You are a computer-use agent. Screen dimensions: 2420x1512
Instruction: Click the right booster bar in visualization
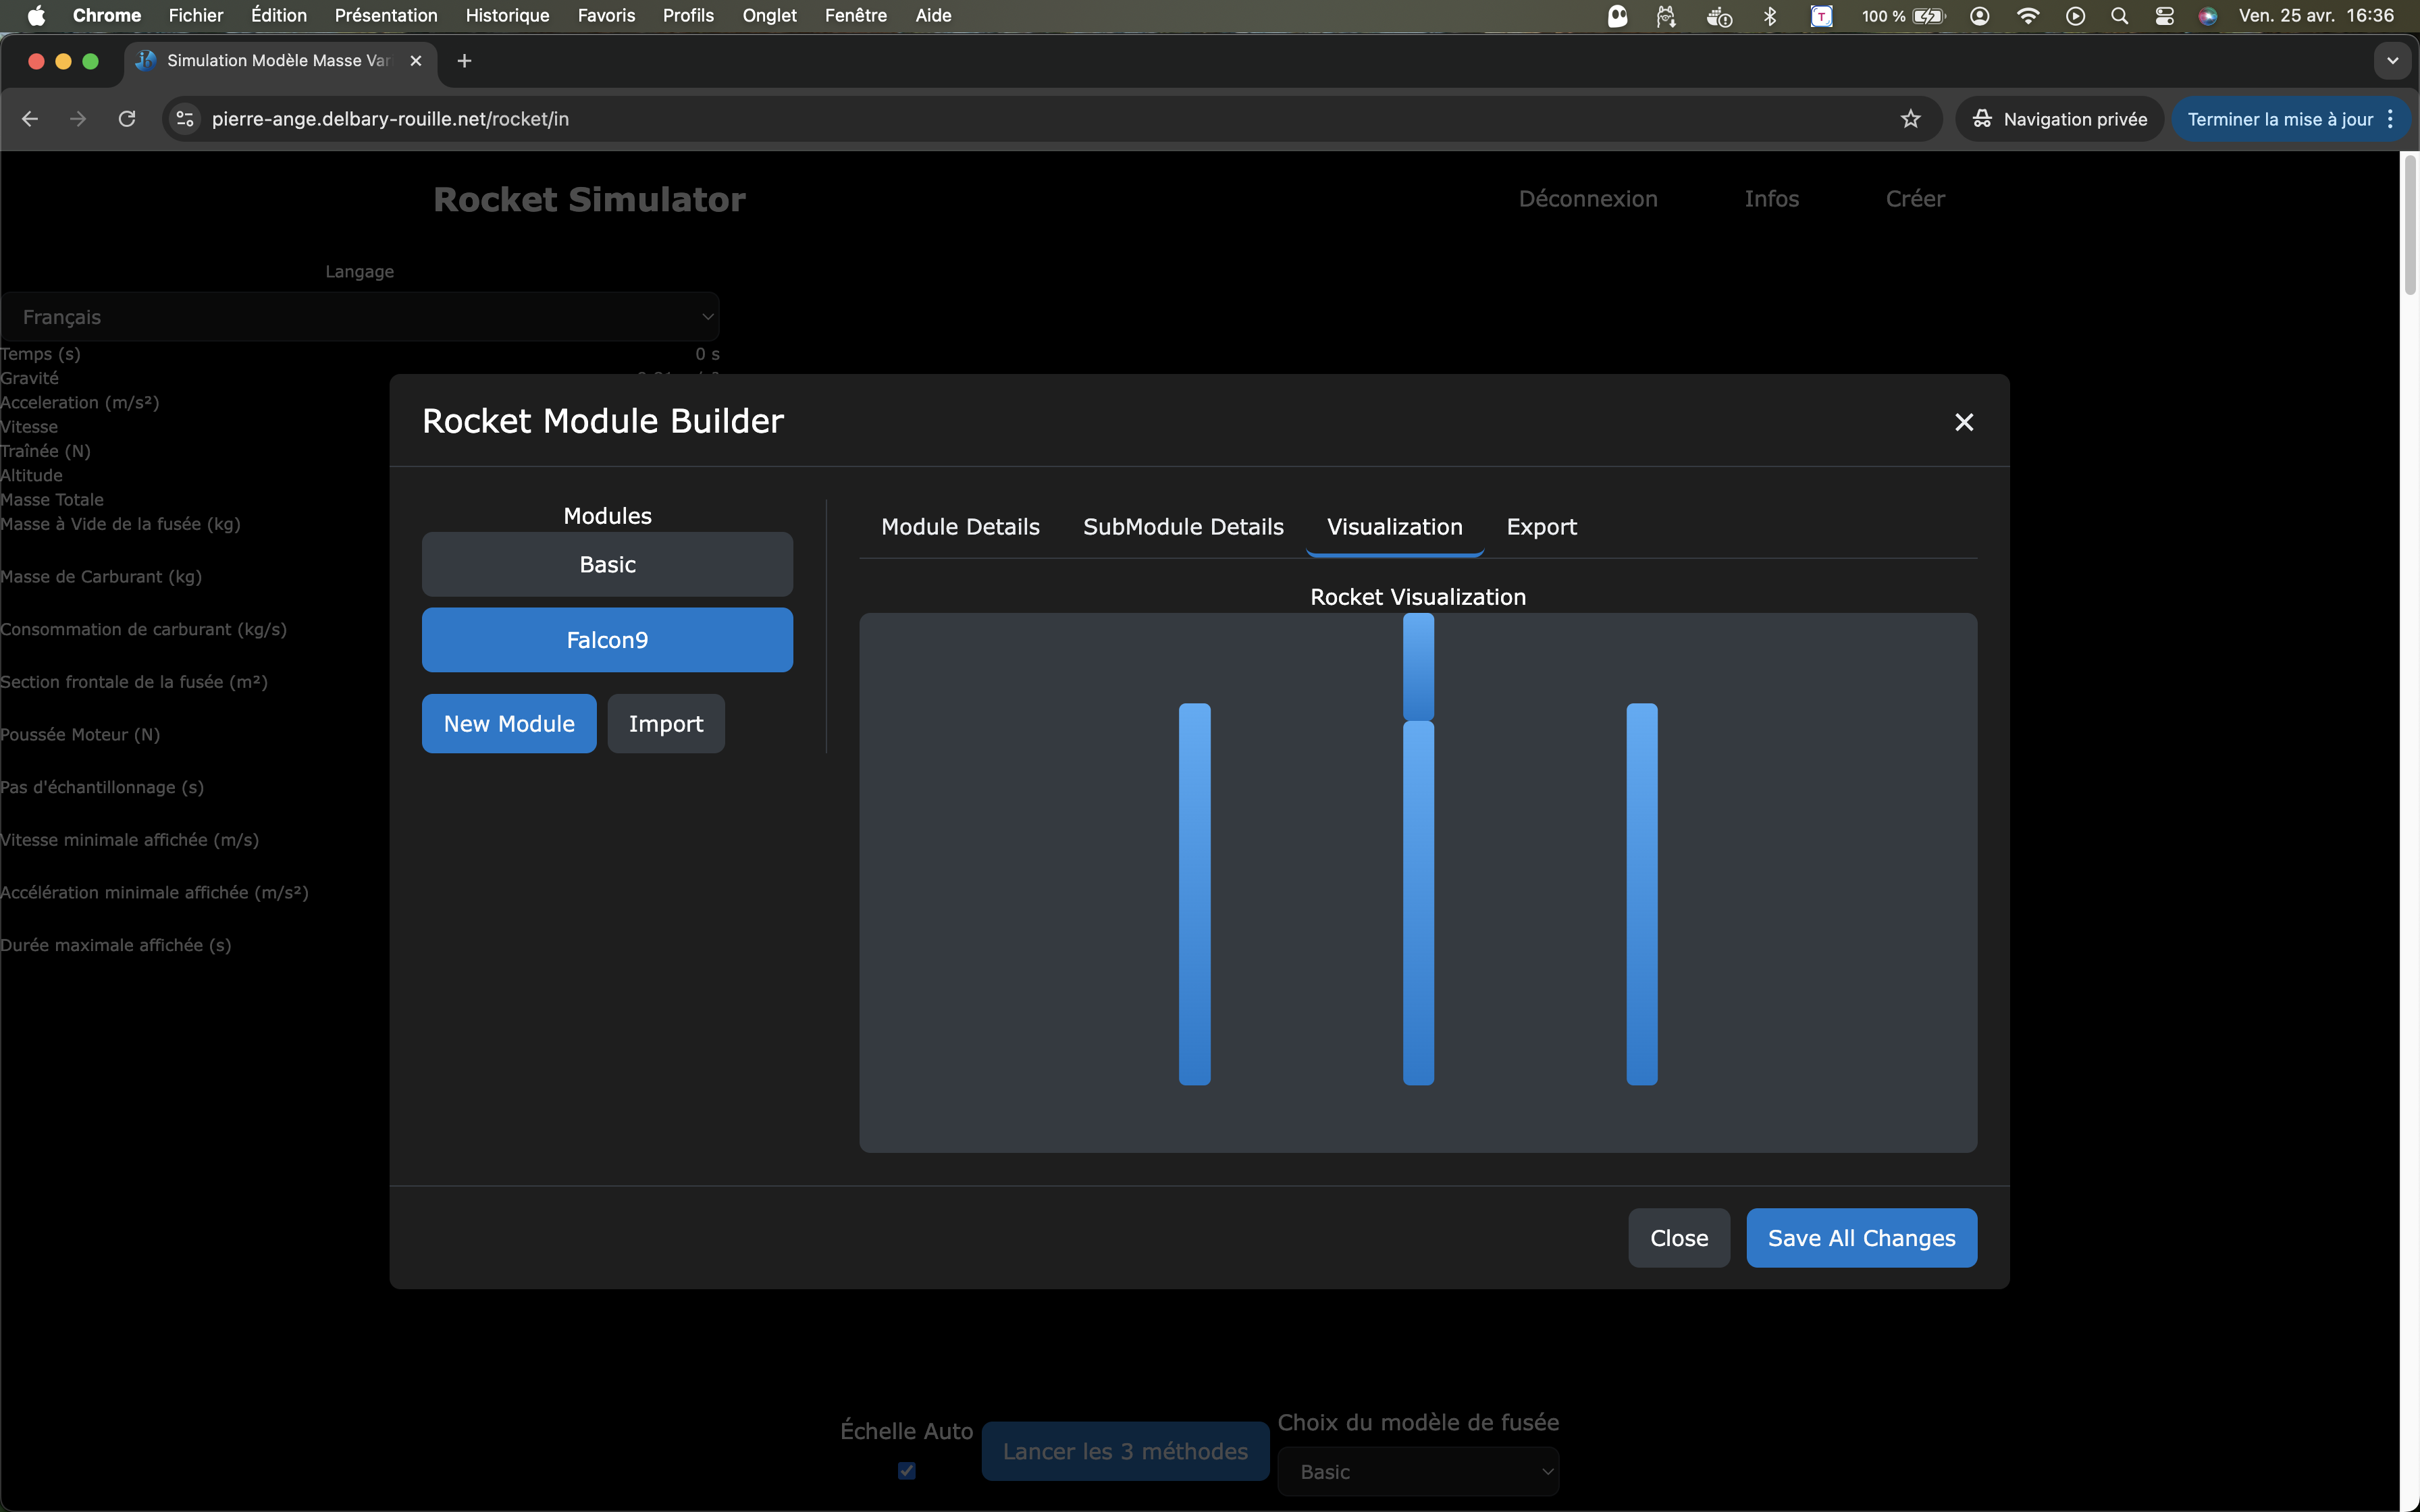click(1642, 894)
